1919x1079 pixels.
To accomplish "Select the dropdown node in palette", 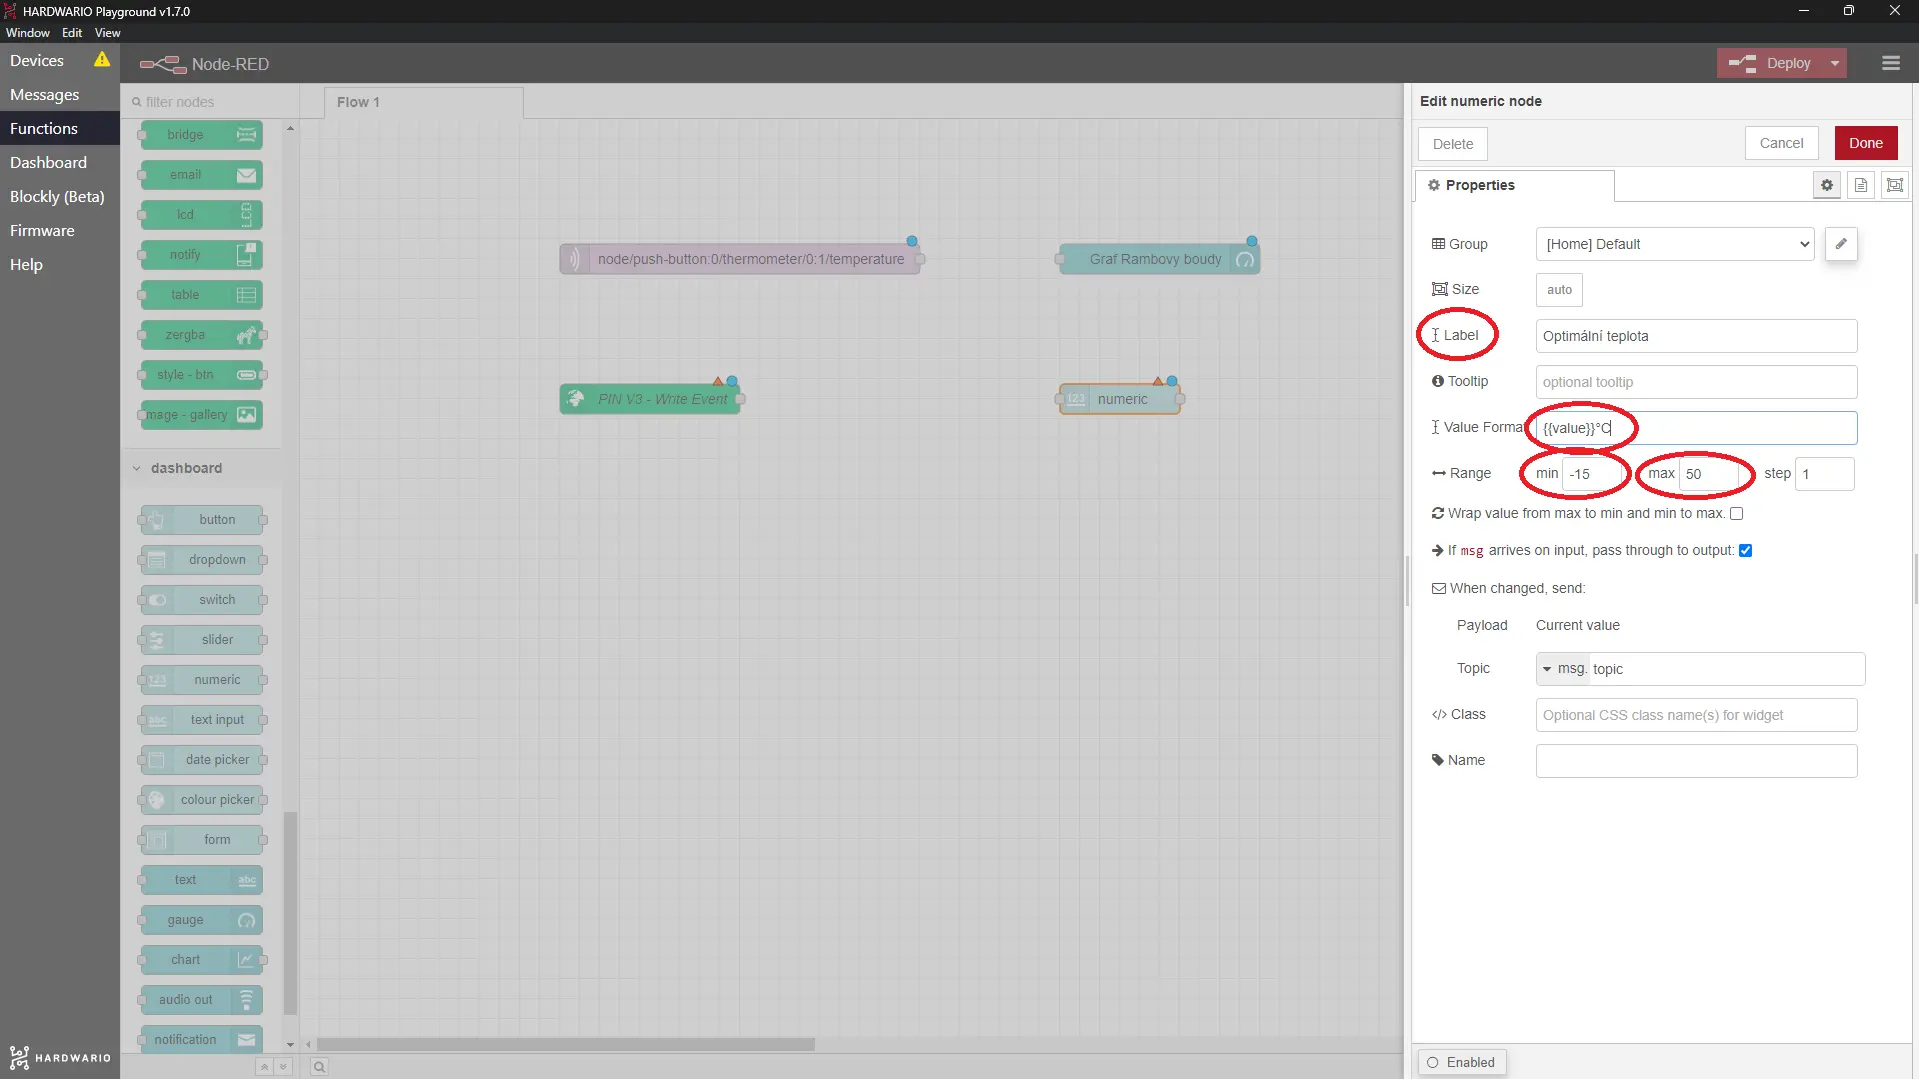I will coord(202,560).
